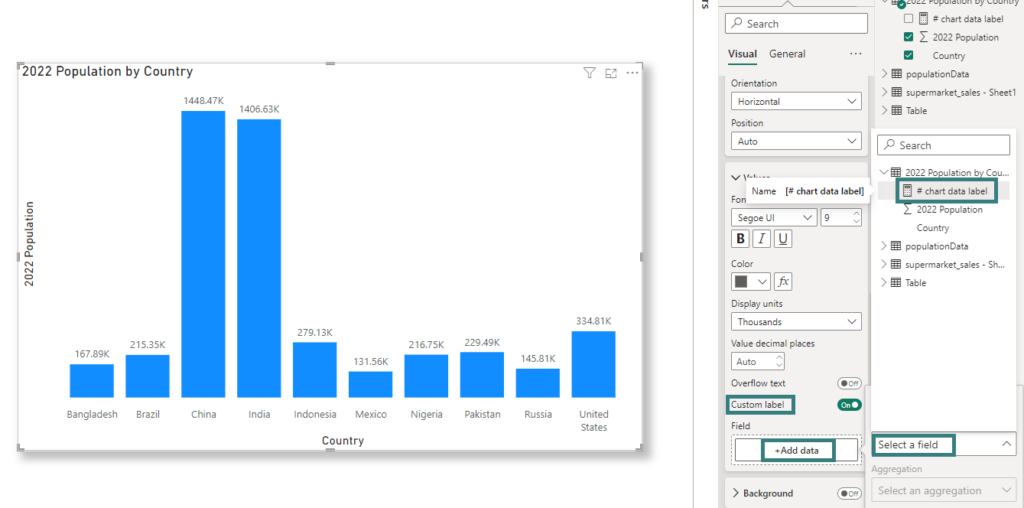The image size is (1024, 508).
Task: Click the 2022 Population y-axis title
Action: coord(29,243)
